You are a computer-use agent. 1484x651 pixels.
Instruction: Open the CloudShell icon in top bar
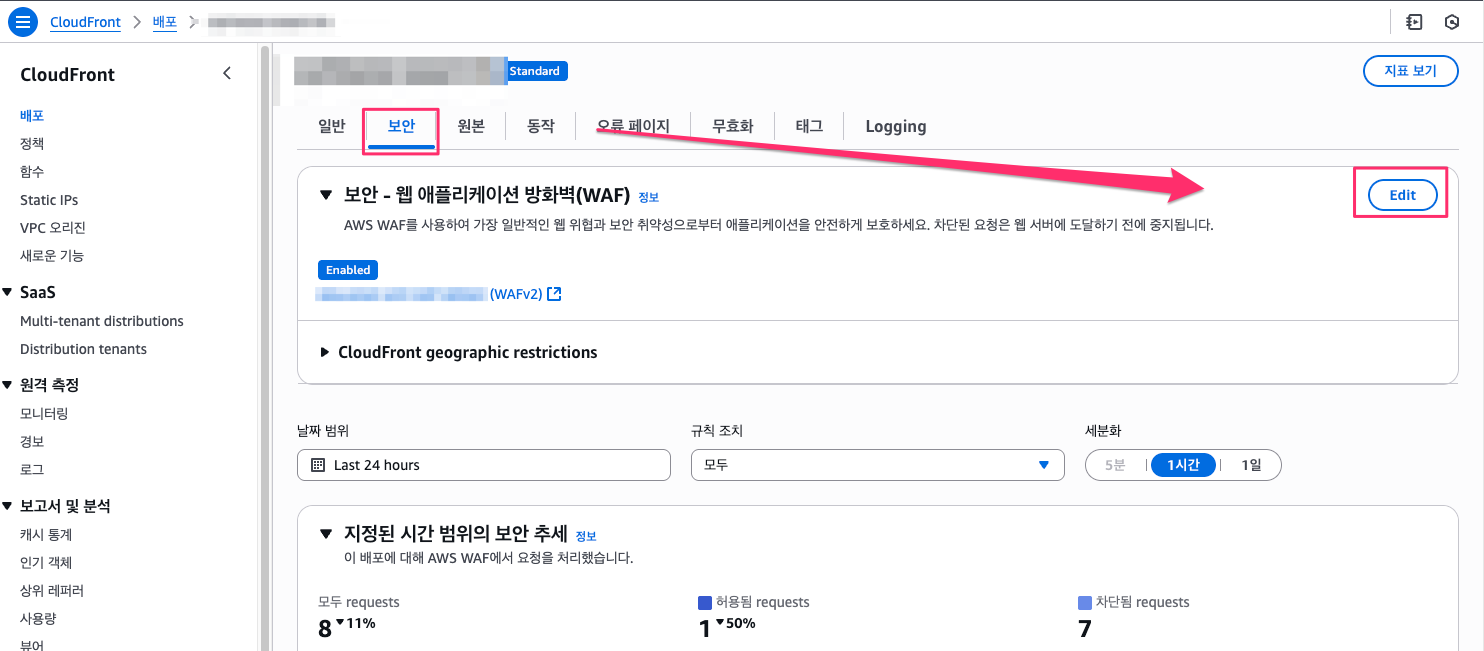[1414, 21]
